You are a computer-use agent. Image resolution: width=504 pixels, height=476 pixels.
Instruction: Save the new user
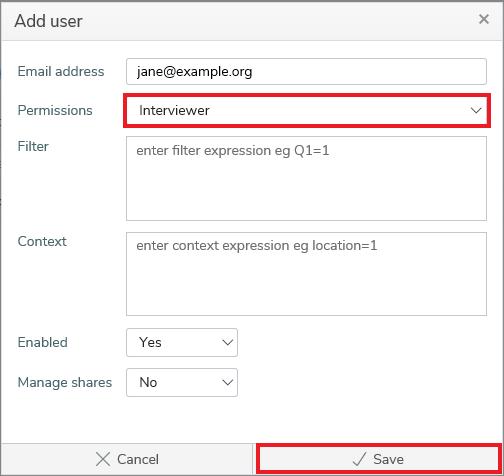point(379,459)
